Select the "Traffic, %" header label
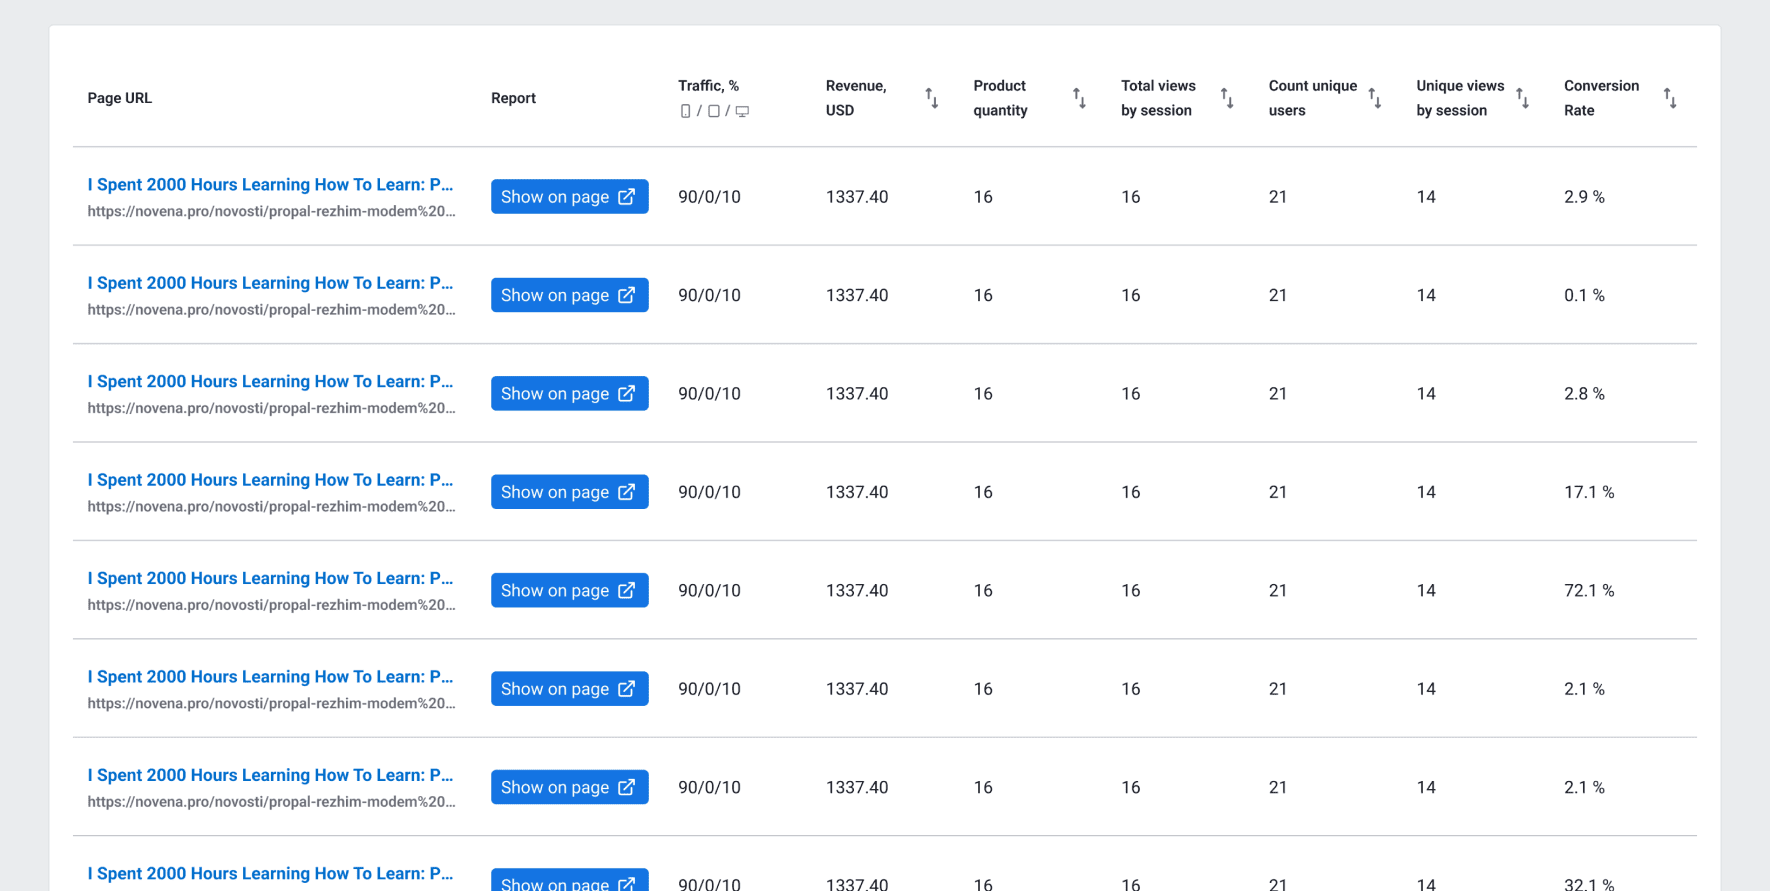This screenshot has height=891, width=1770. point(708,86)
